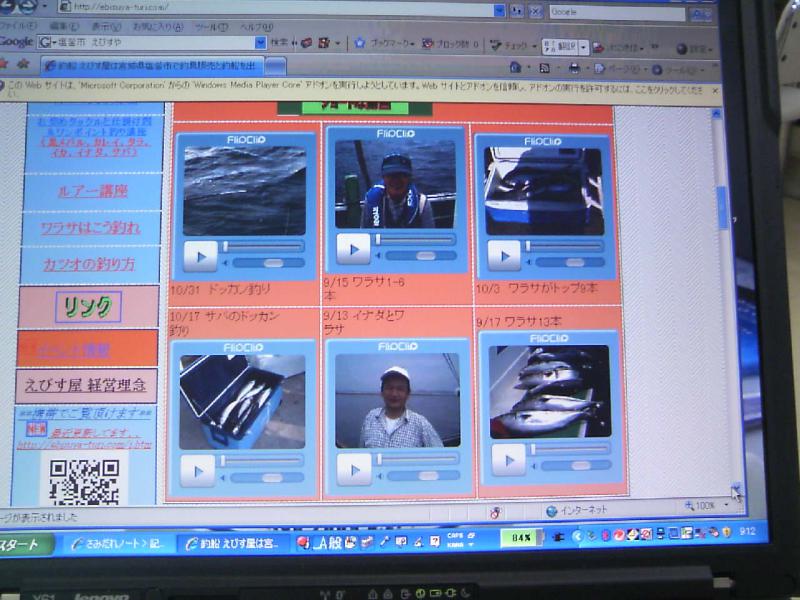Play the 10/17 サバのドッカン釣り clip

[197, 470]
